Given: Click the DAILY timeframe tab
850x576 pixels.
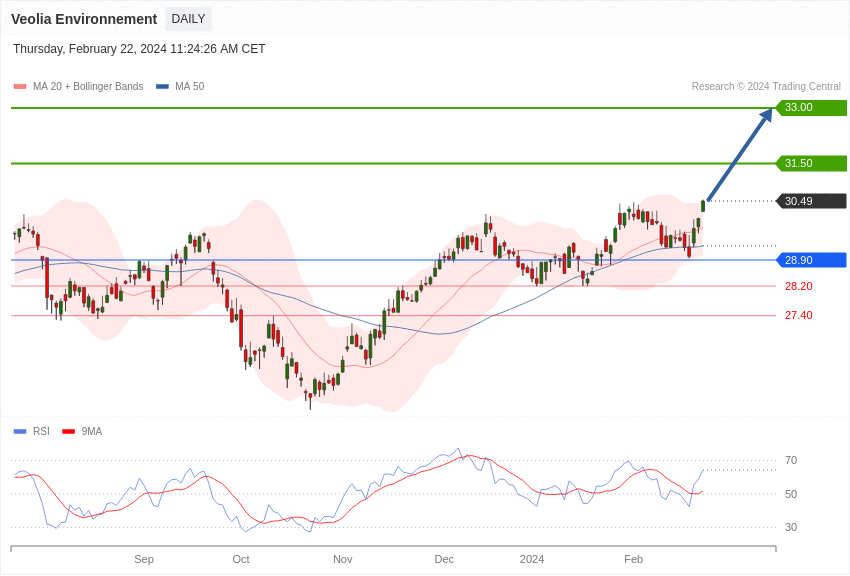Looking at the screenshot, I should coord(188,19).
